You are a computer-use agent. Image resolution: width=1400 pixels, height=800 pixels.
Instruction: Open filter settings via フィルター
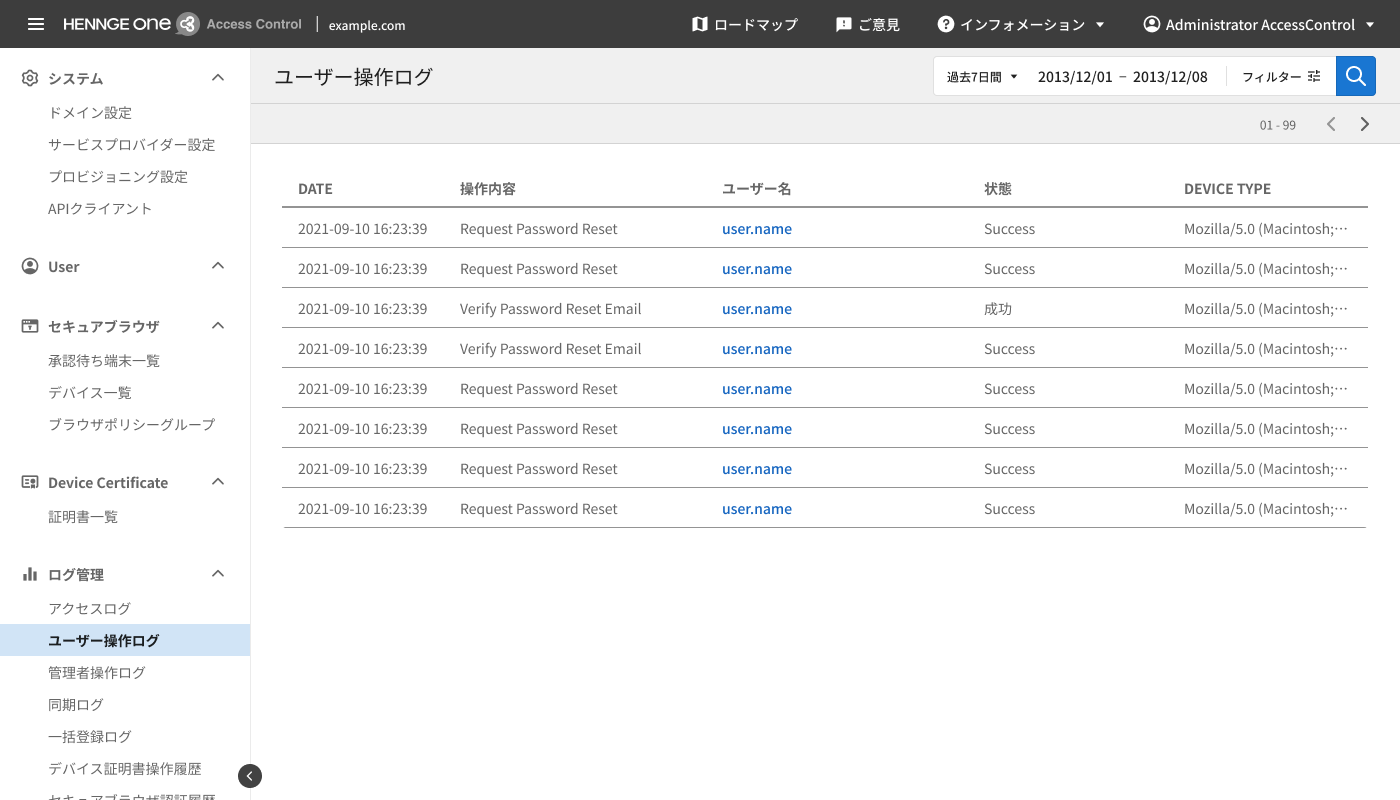[x=1281, y=76]
